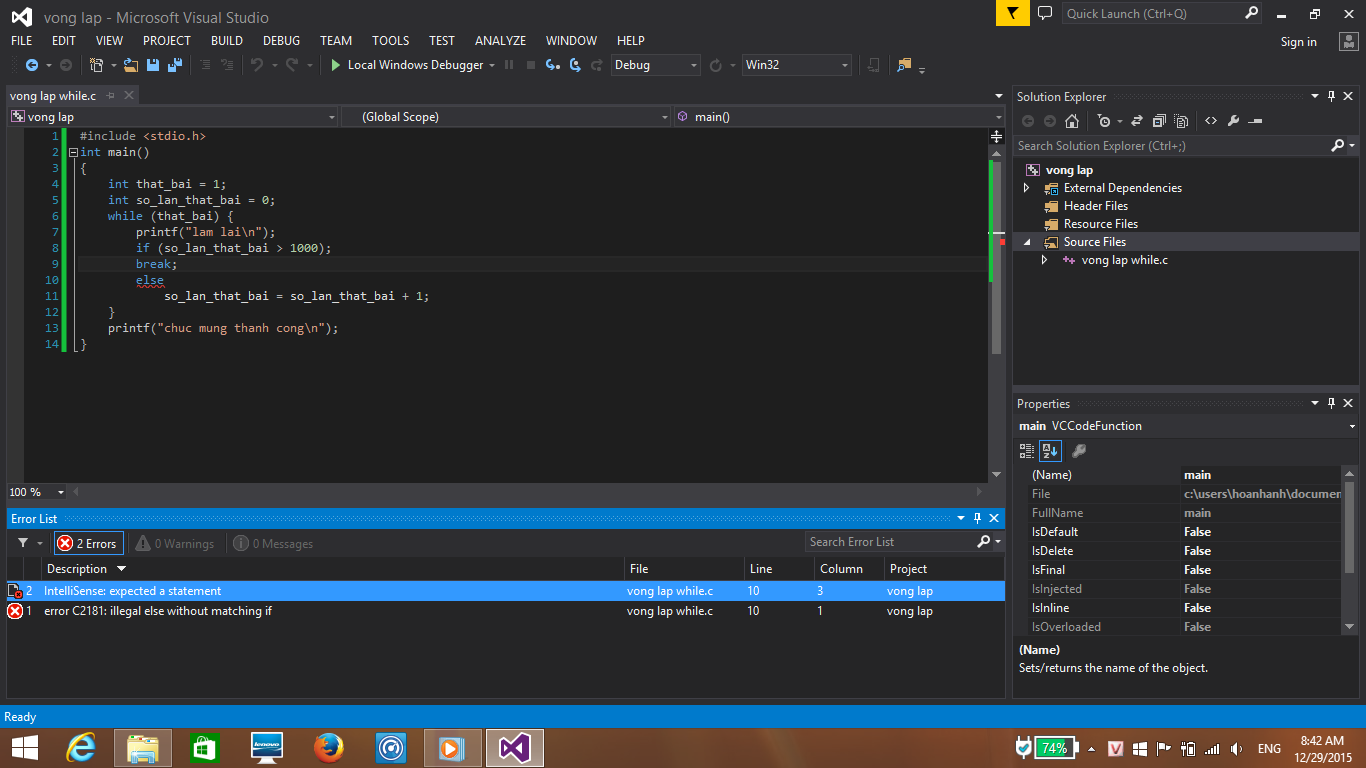Click the Alphabetical sort icon in Properties

(1050, 451)
